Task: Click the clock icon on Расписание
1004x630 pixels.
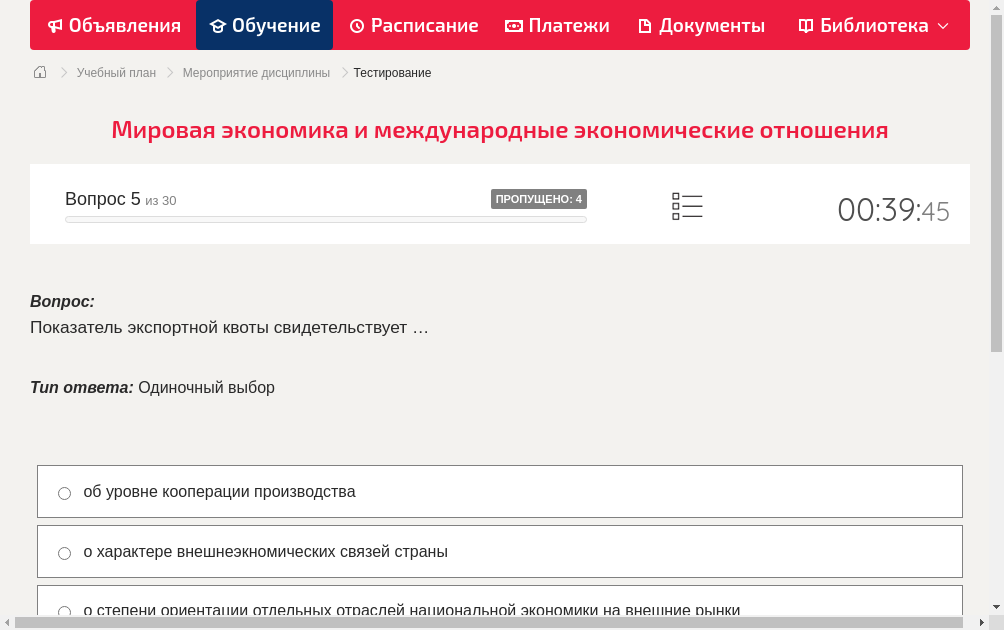Action: click(357, 25)
